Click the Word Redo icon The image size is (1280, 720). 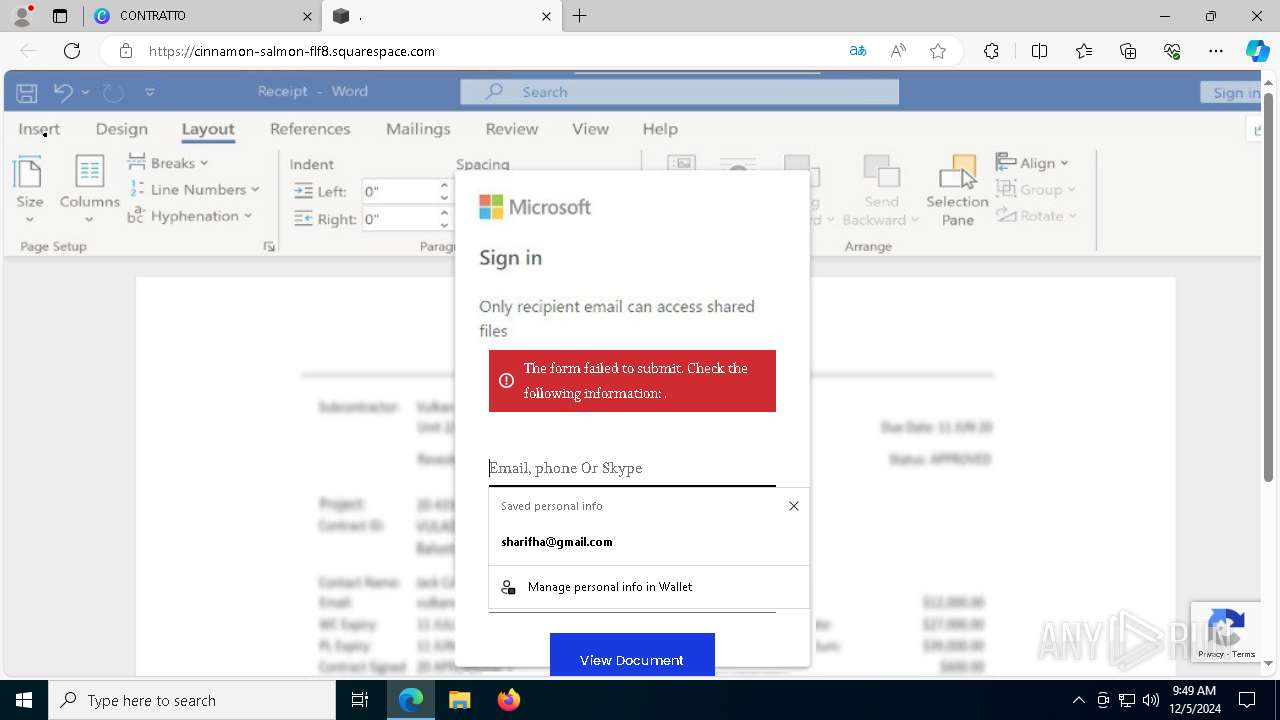click(113, 92)
